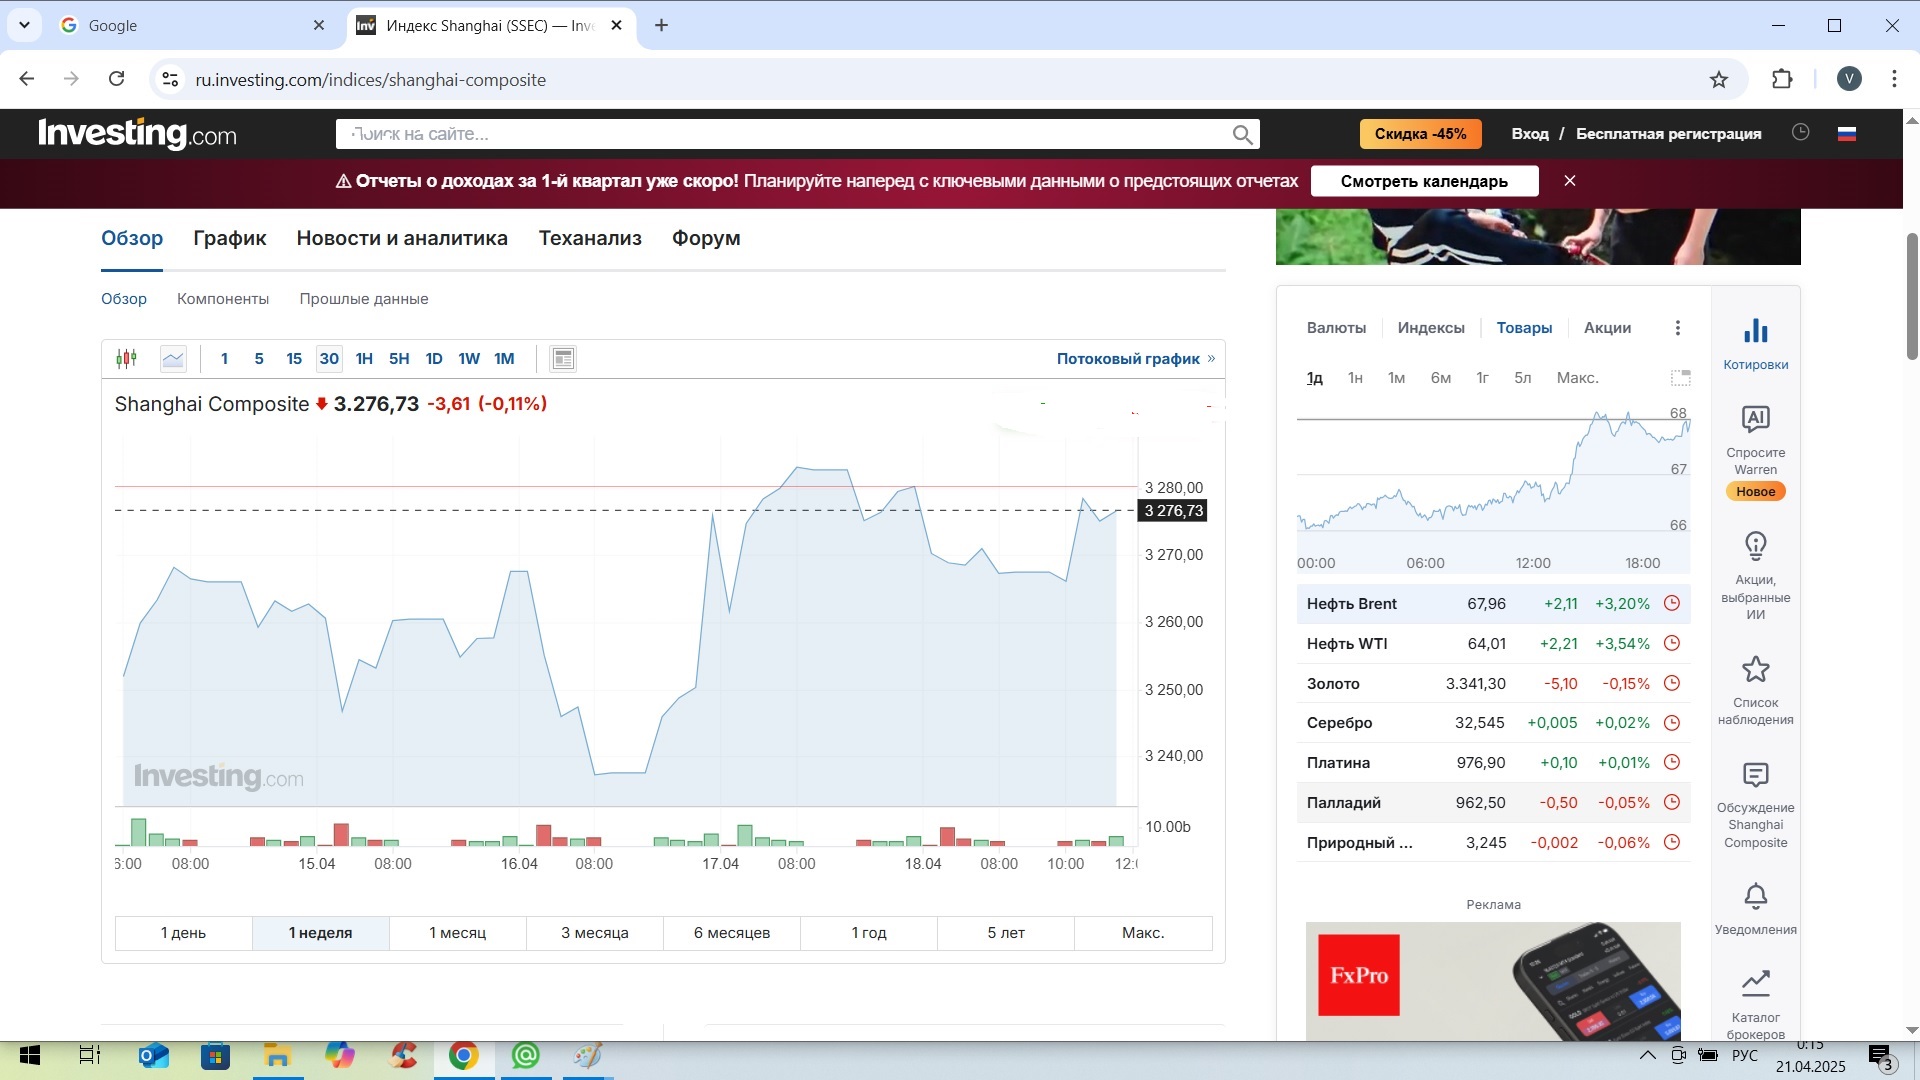Switch to Форум tab
The height and width of the screenshot is (1080, 1920).
pyautogui.click(x=706, y=238)
